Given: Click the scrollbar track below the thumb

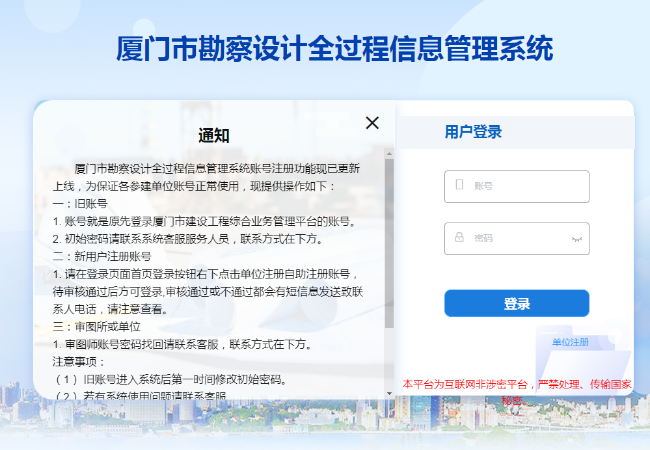Looking at the screenshot, I should [x=389, y=355].
